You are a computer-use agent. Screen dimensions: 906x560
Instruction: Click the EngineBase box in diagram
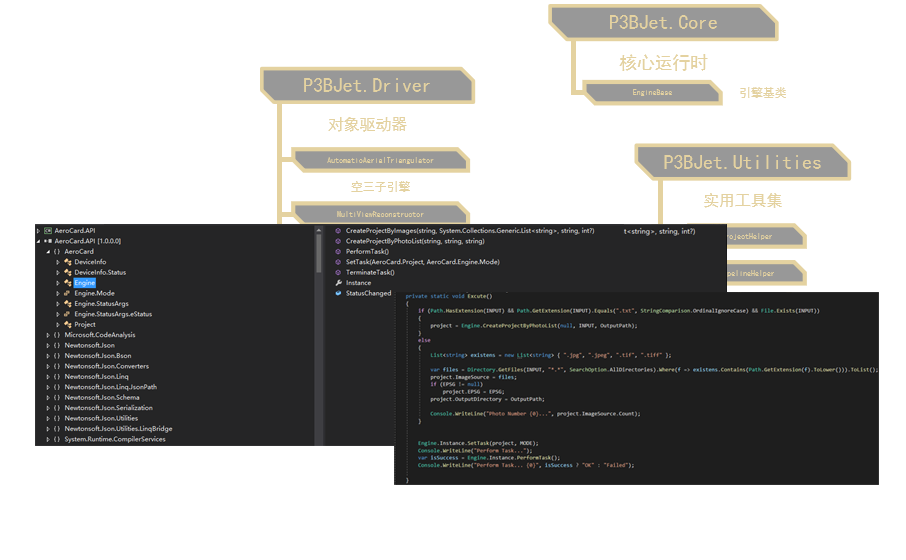click(x=652, y=92)
